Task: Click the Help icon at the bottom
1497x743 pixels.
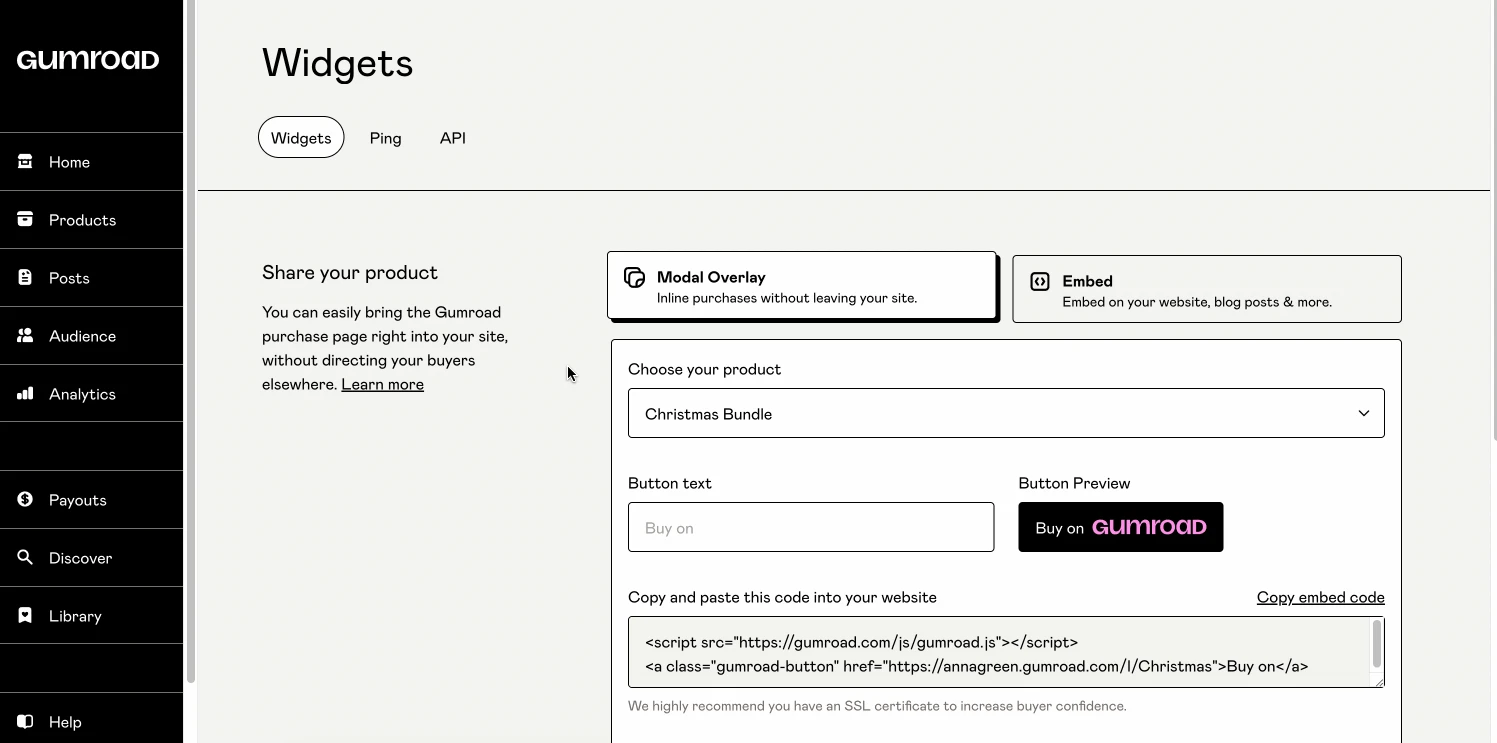Action: [25, 721]
